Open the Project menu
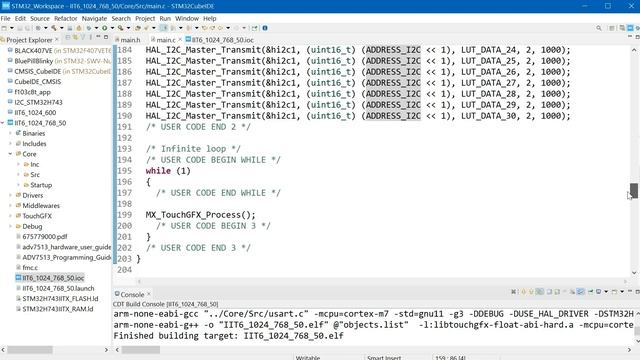640x360 pixels. point(145,18)
